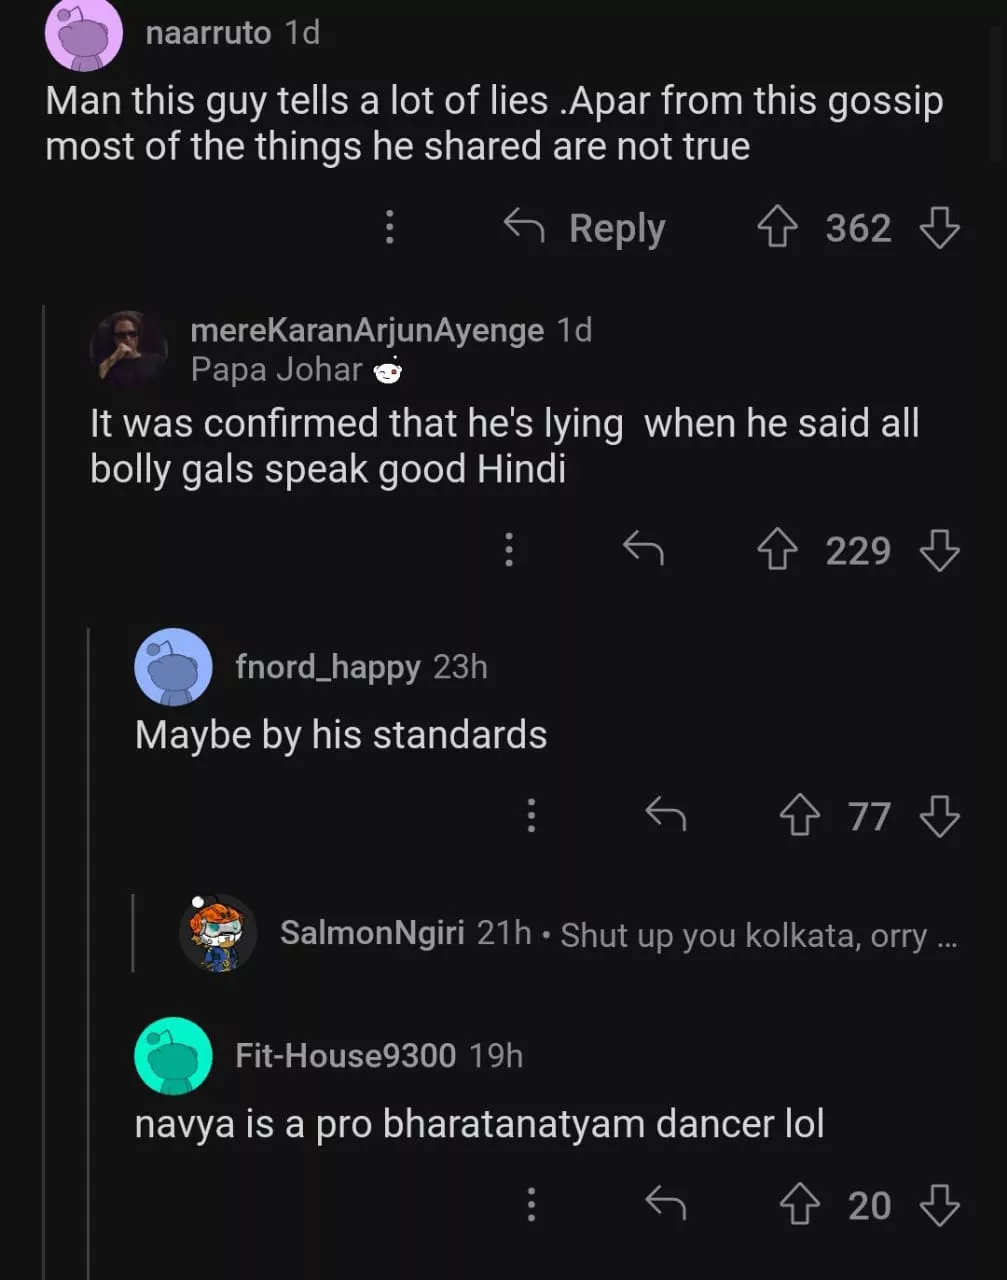1007x1280 pixels.
Task: Tap mereKaranArjunAyenge's profile avatar
Action: coord(128,348)
